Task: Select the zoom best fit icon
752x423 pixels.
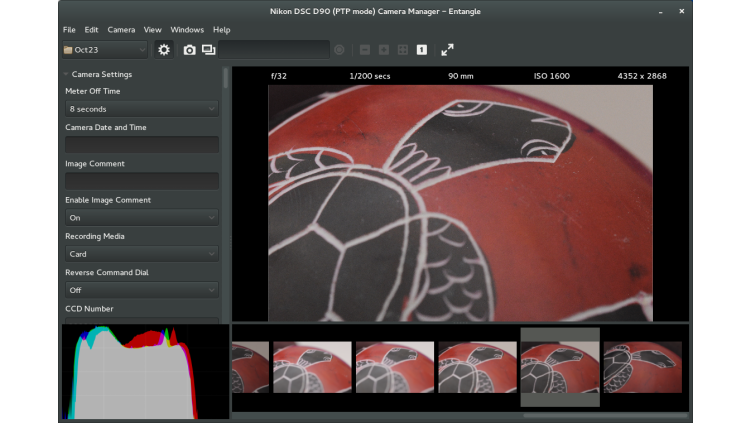Action: (x=403, y=50)
